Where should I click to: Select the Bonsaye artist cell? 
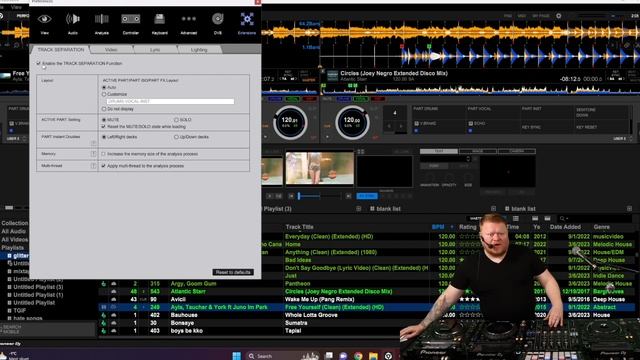coord(182,323)
